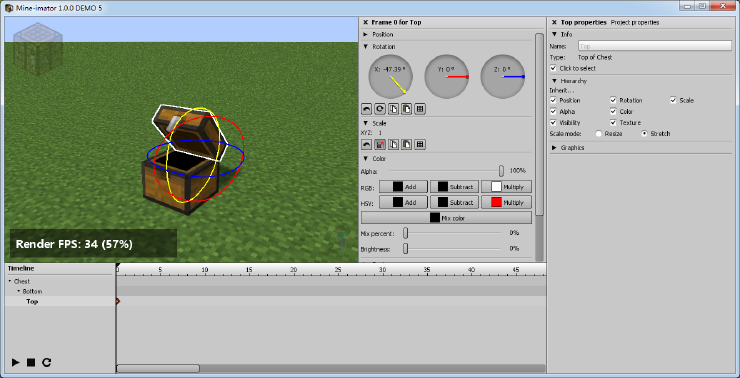The image size is (740, 378).
Task: Toggle Inherit Alpha checkbox
Action: 554,112
